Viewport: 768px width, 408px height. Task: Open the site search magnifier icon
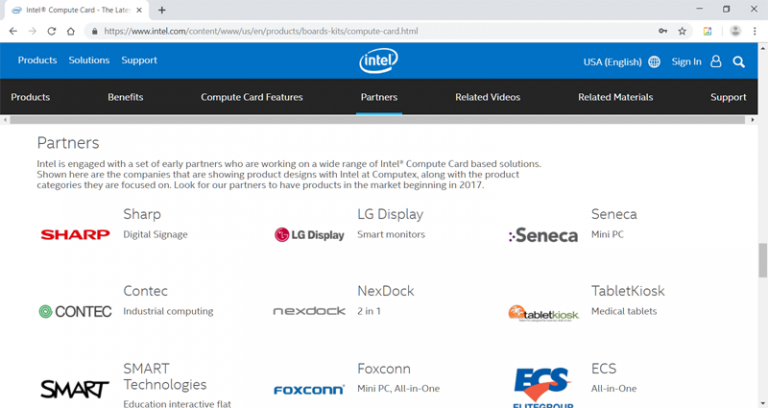coord(739,61)
